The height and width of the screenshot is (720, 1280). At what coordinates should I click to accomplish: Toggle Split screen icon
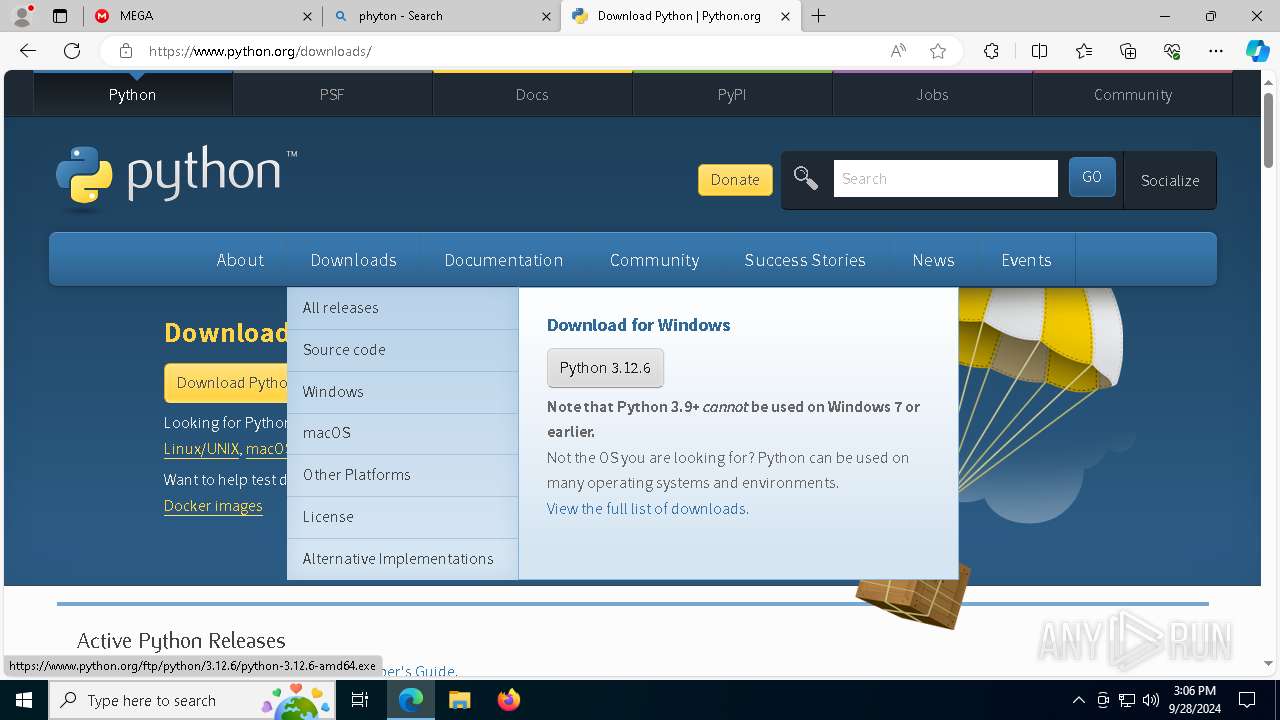coord(1039,51)
